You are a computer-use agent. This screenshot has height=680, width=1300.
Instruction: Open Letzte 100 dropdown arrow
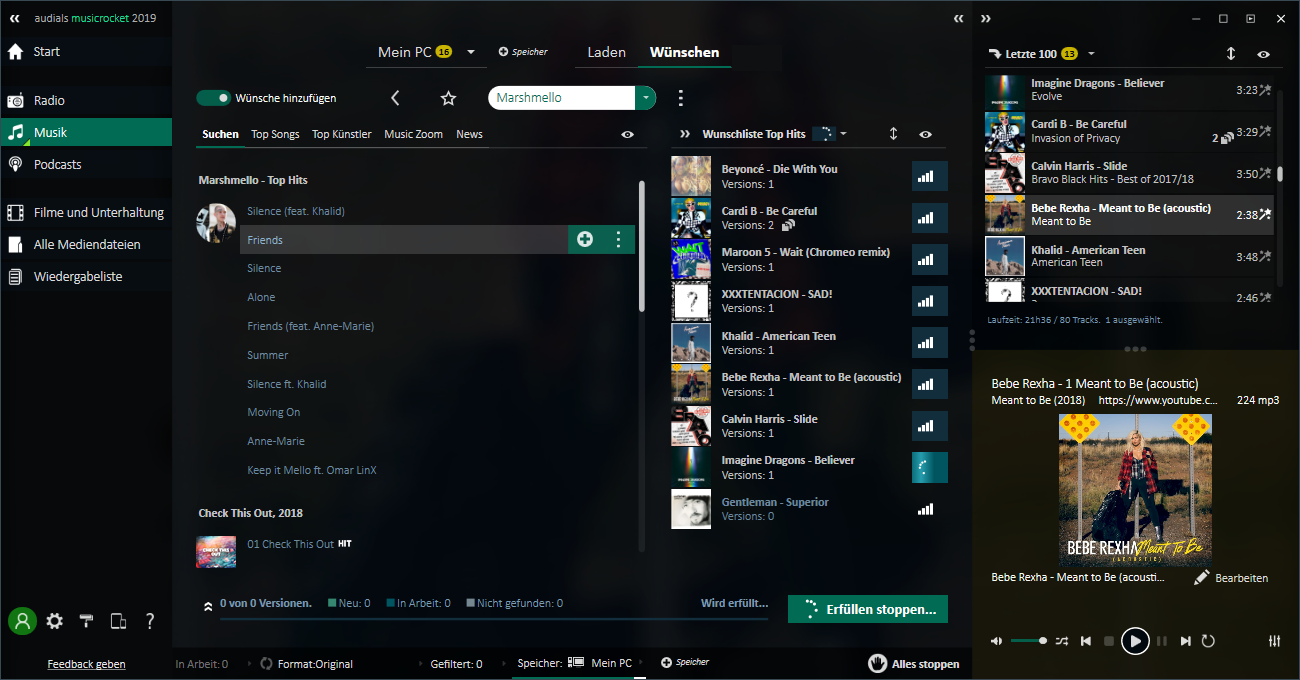1091,54
